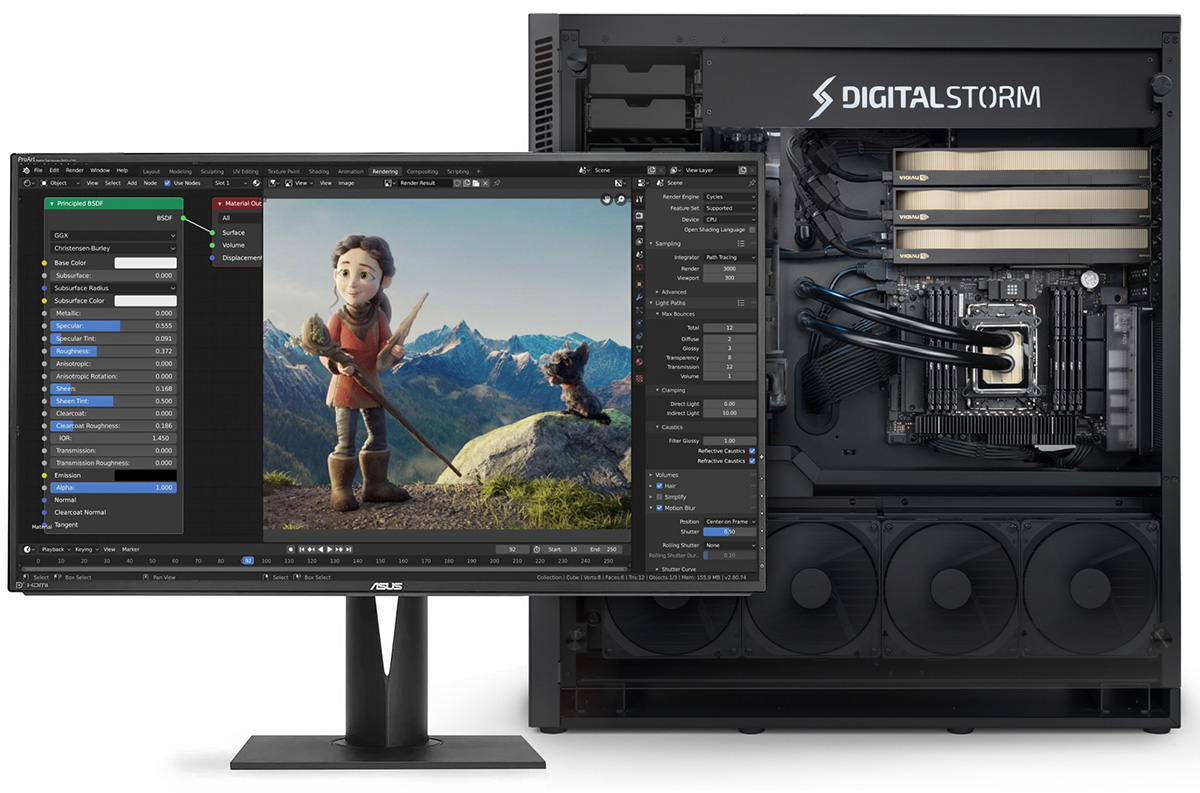Select the Modifiers wrench icon
The image size is (1200, 793).
coord(639,297)
